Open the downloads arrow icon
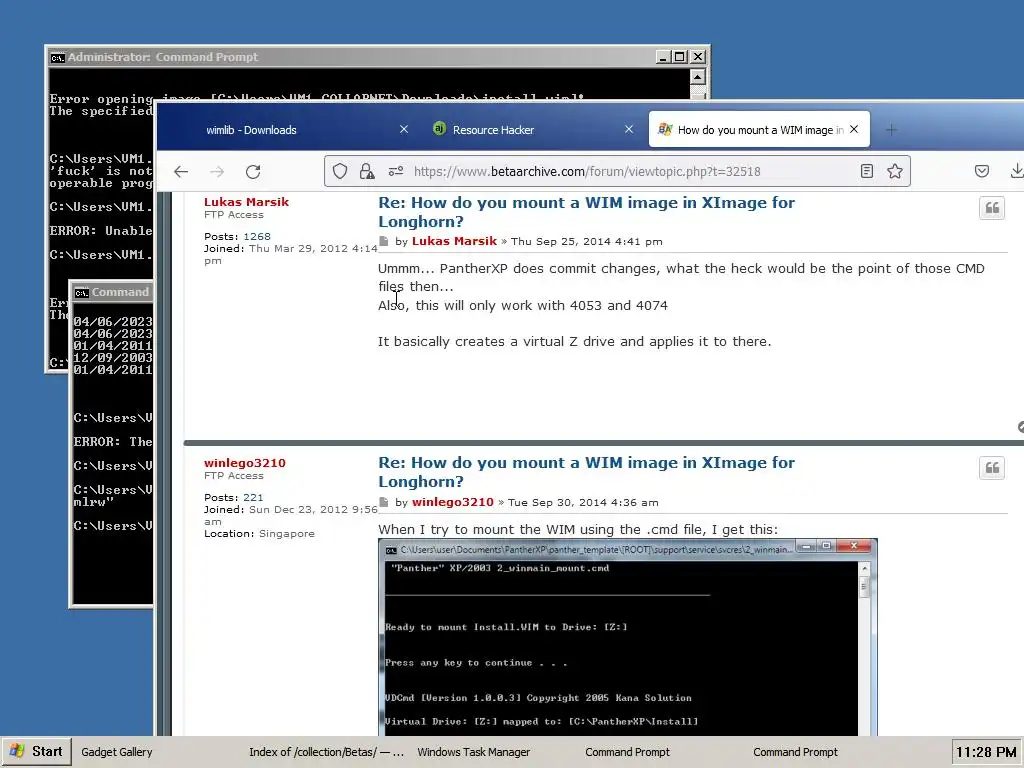The height and width of the screenshot is (768, 1024). point(1017,171)
